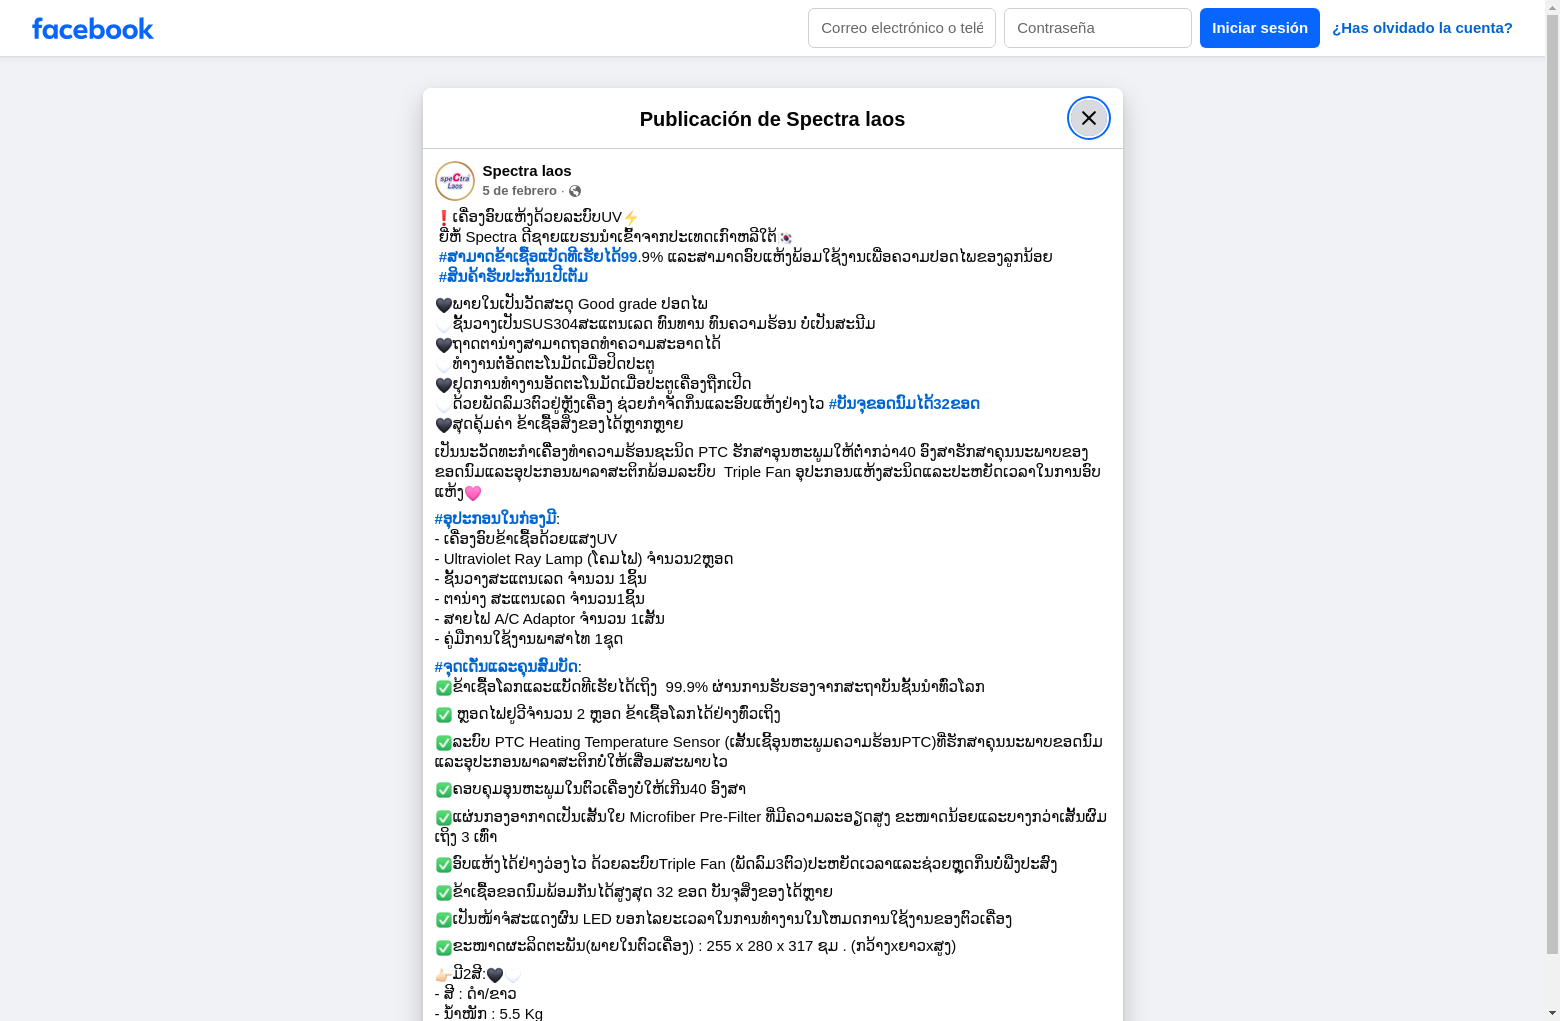The image size is (1560, 1021).
Task: Focus the Contraseña password field
Action: (x=1098, y=28)
